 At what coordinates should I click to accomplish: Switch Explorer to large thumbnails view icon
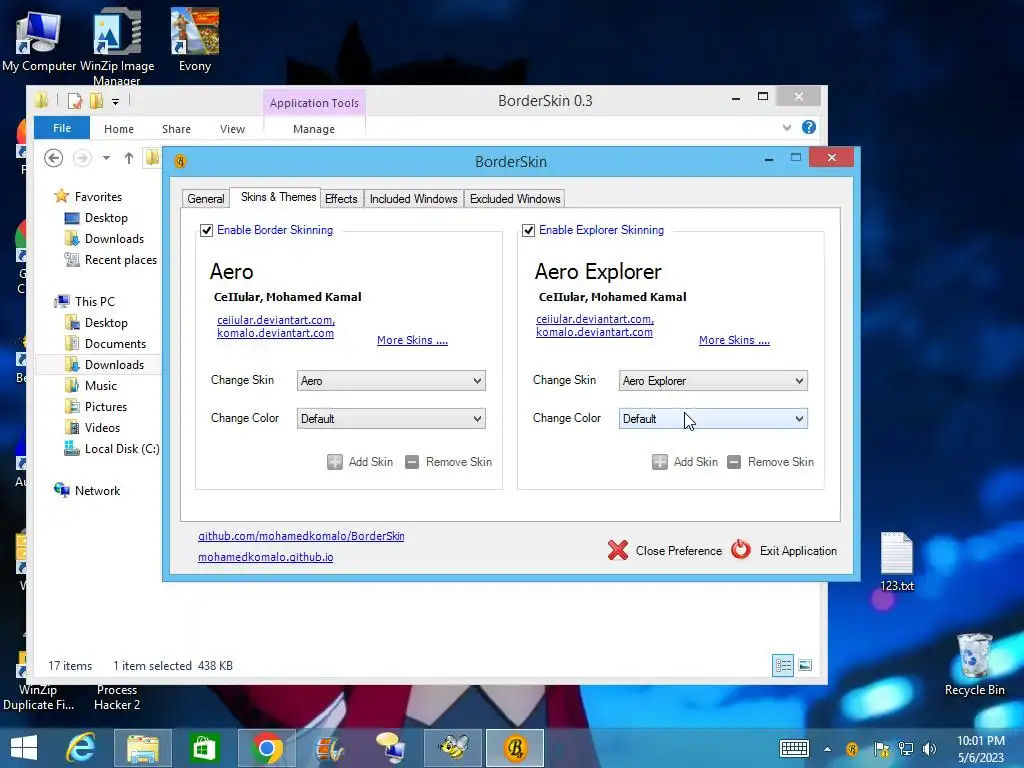click(805, 665)
